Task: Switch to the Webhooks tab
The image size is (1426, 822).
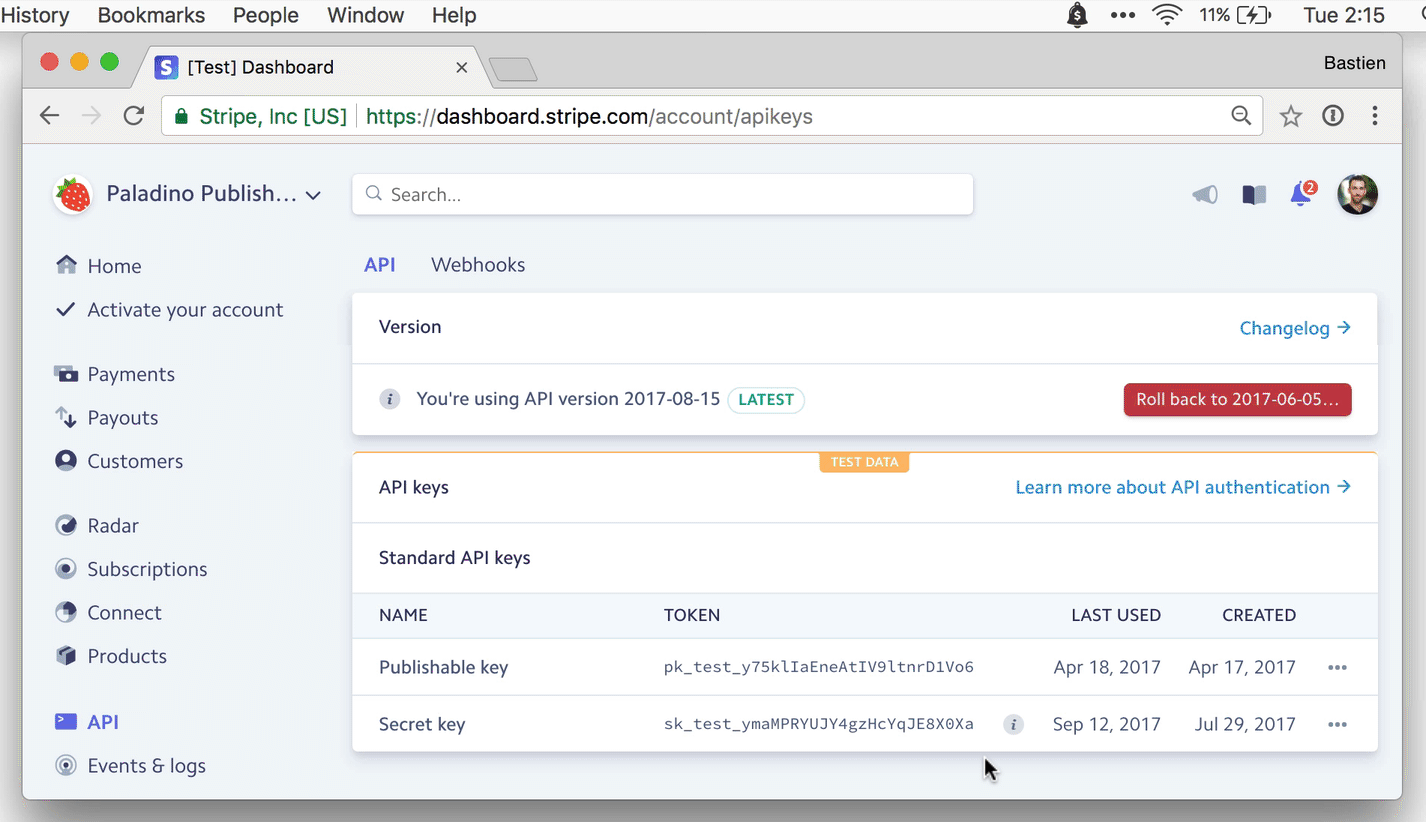Action: point(478,265)
